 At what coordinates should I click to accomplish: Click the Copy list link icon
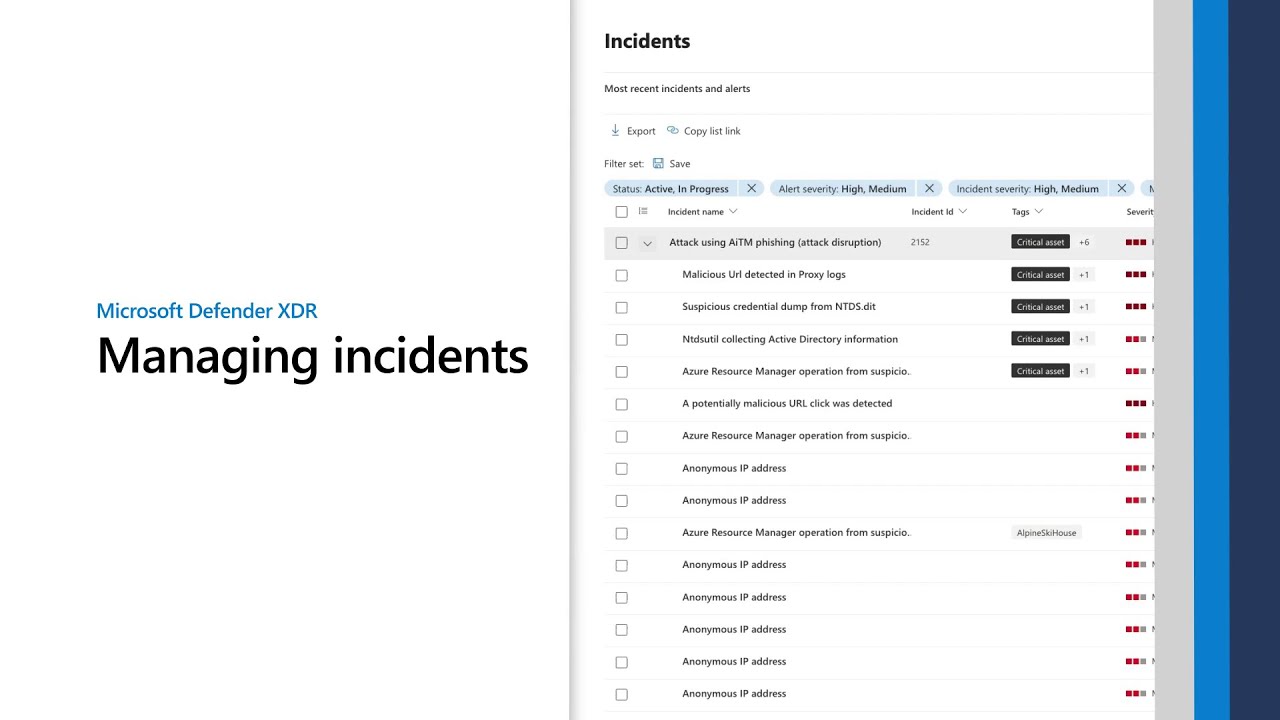[x=673, y=131]
